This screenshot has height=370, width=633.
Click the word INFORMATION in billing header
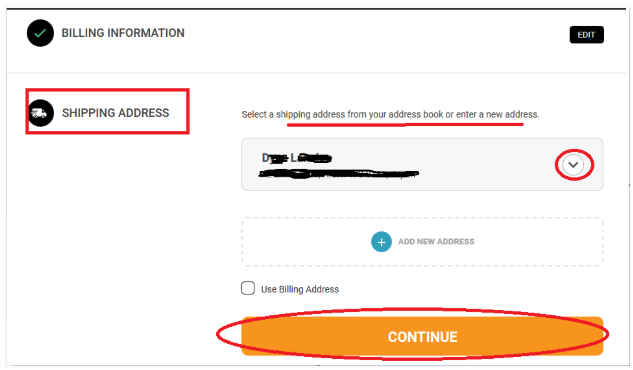[146, 33]
